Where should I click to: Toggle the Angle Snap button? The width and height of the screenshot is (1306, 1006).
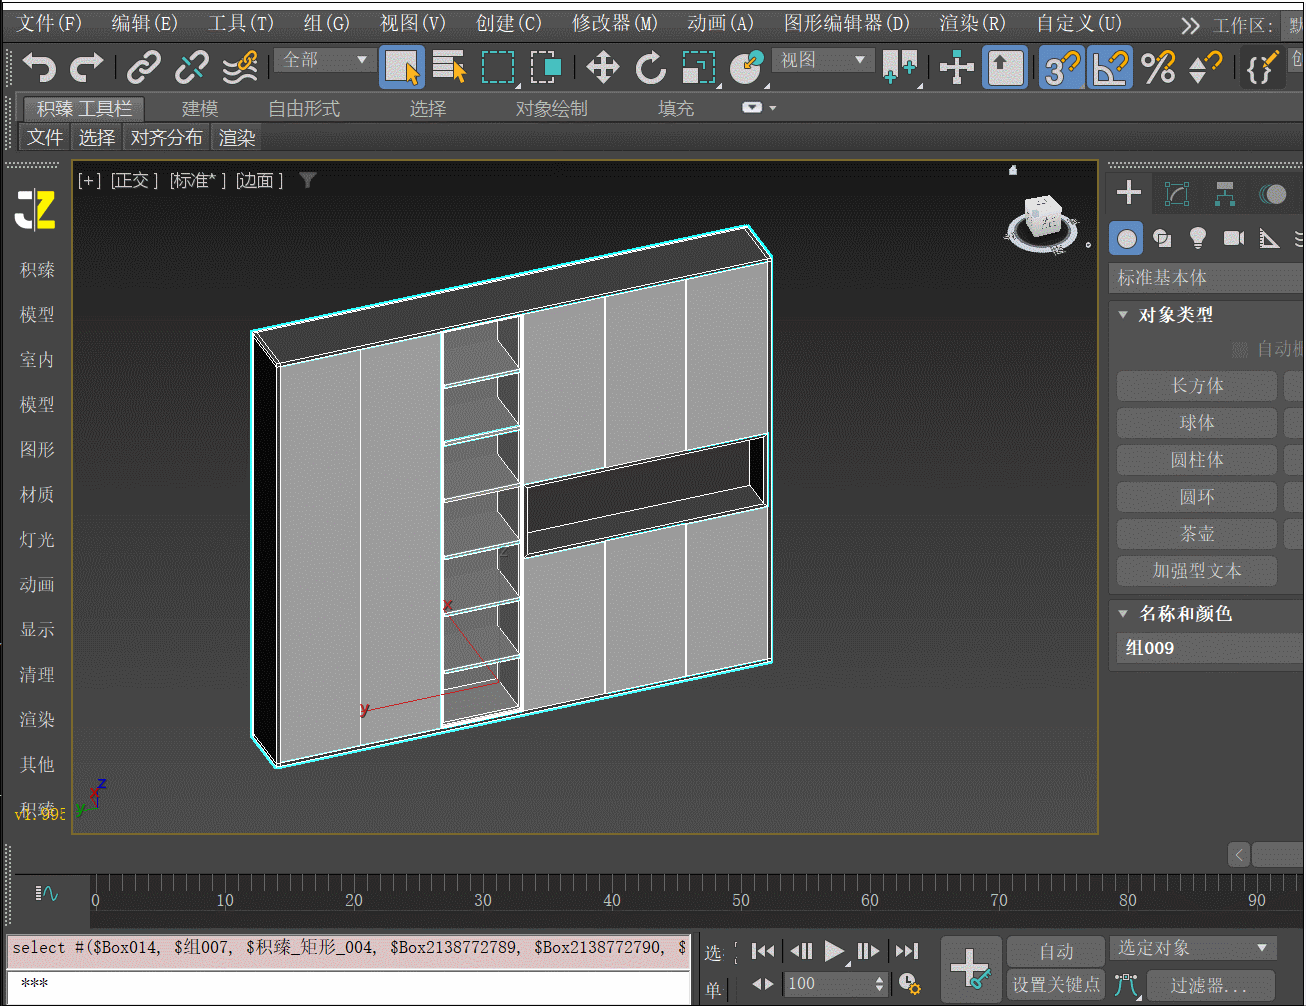(1110, 68)
